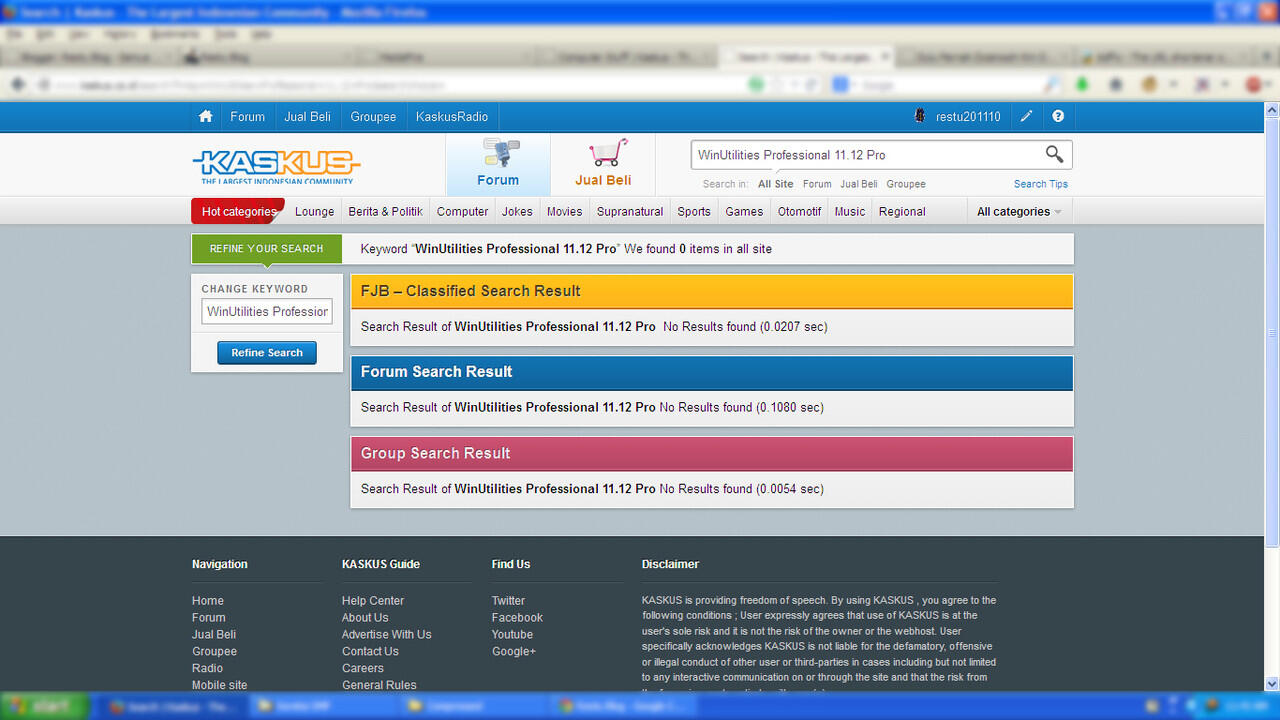This screenshot has width=1280, height=720.
Task: Open the Google+ link under Find Us
Action: tap(514, 652)
